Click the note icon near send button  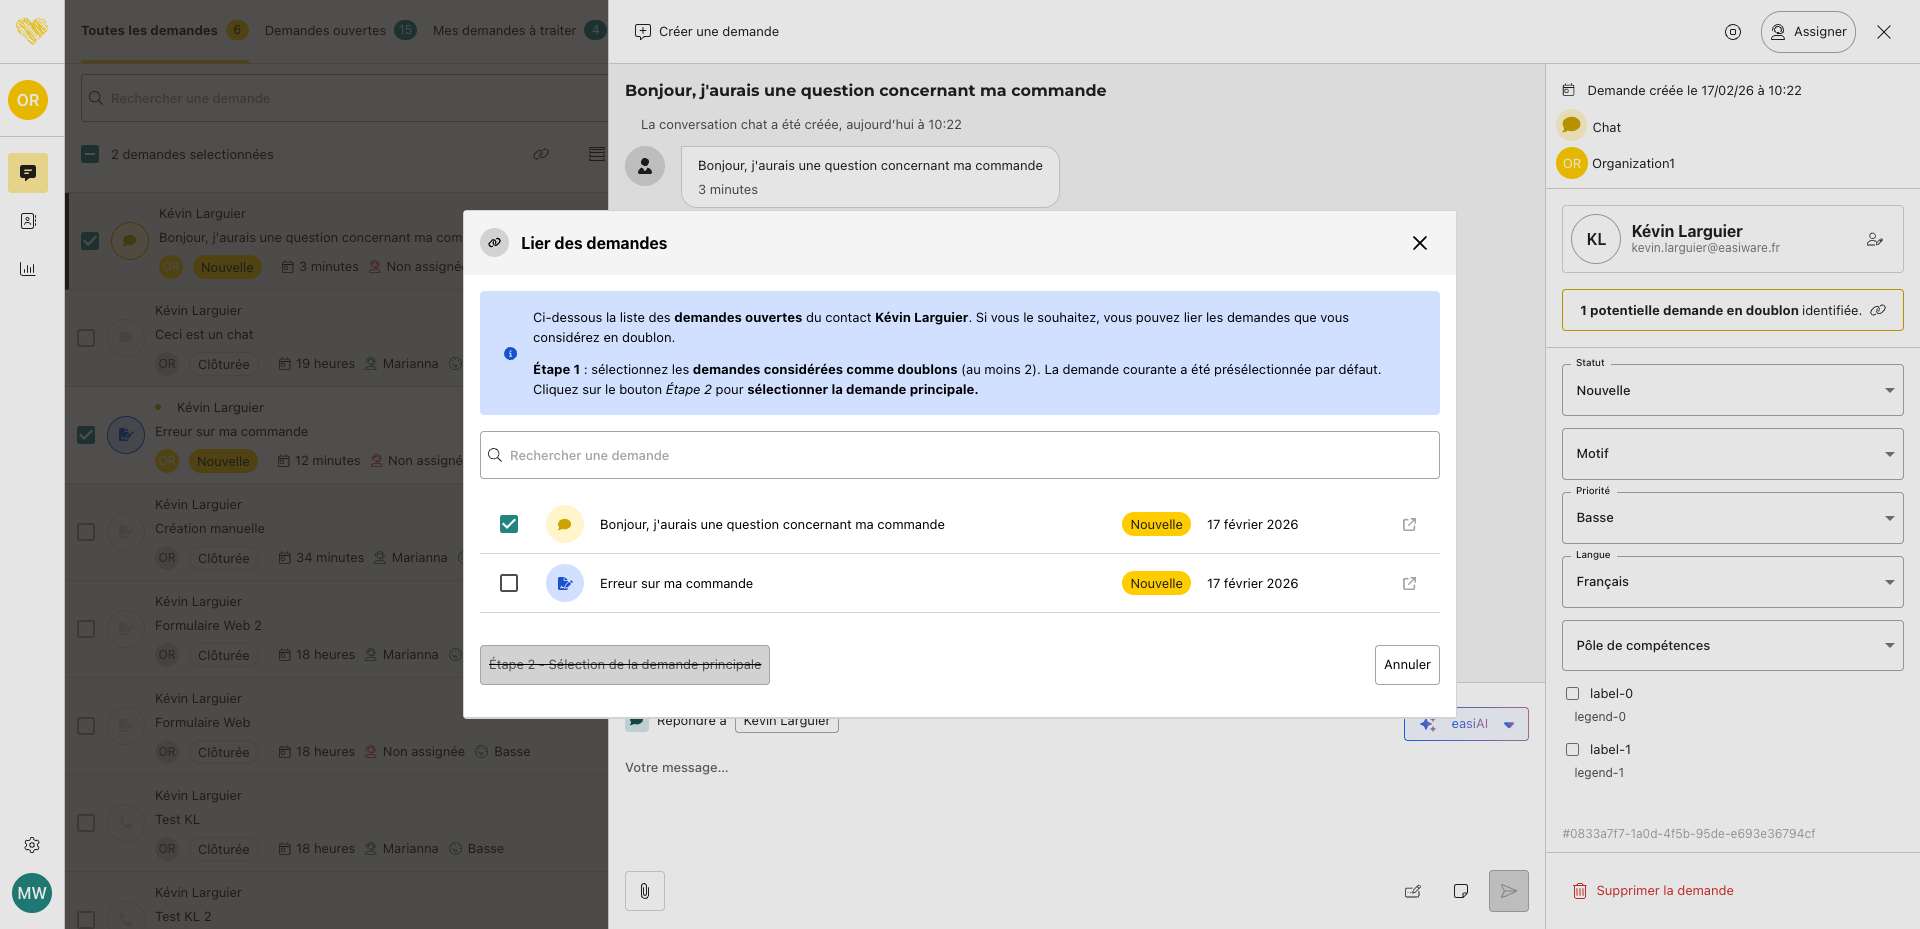pos(1461,891)
